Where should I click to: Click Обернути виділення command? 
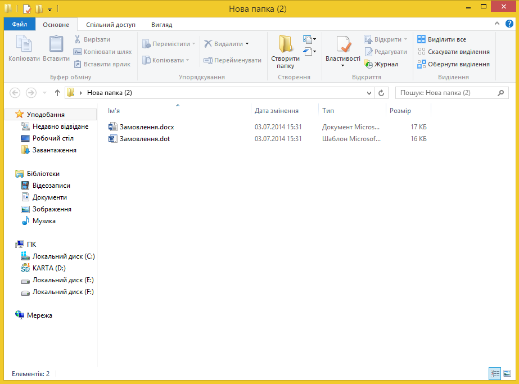pyautogui.click(x=453, y=64)
